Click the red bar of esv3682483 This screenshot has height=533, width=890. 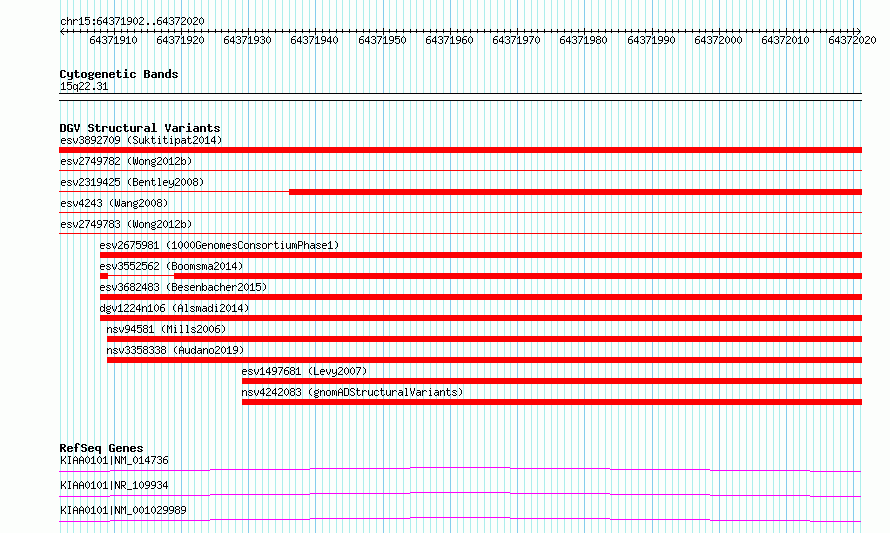(481, 297)
